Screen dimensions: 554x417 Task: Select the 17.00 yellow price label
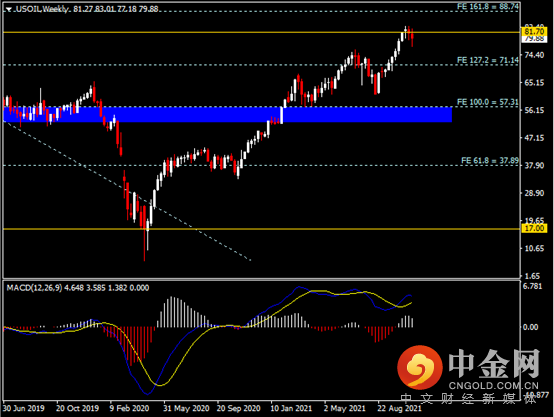(x=534, y=228)
